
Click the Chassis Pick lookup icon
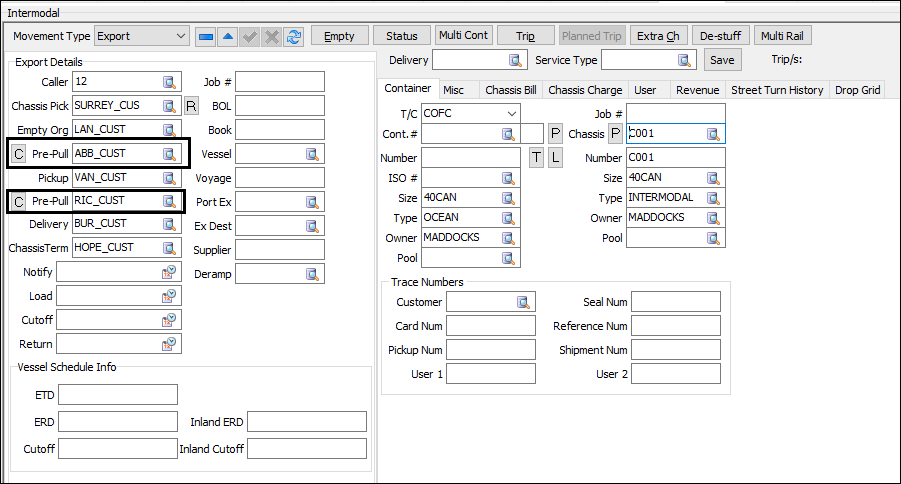(x=170, y=106)
